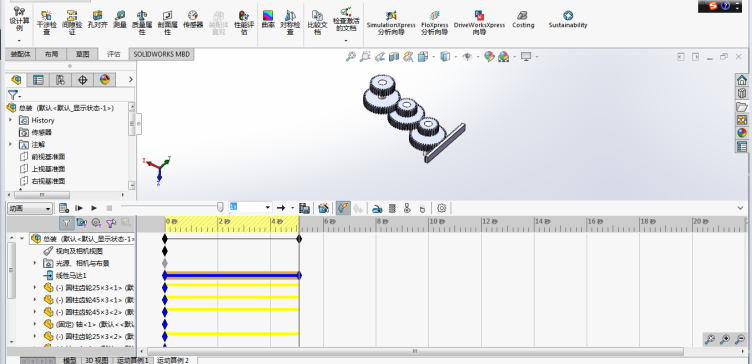This screenshot has width=752, height=364.
Task: Add a motor with the motor icon
Action: pyautogui.click(x=377, y=208)
